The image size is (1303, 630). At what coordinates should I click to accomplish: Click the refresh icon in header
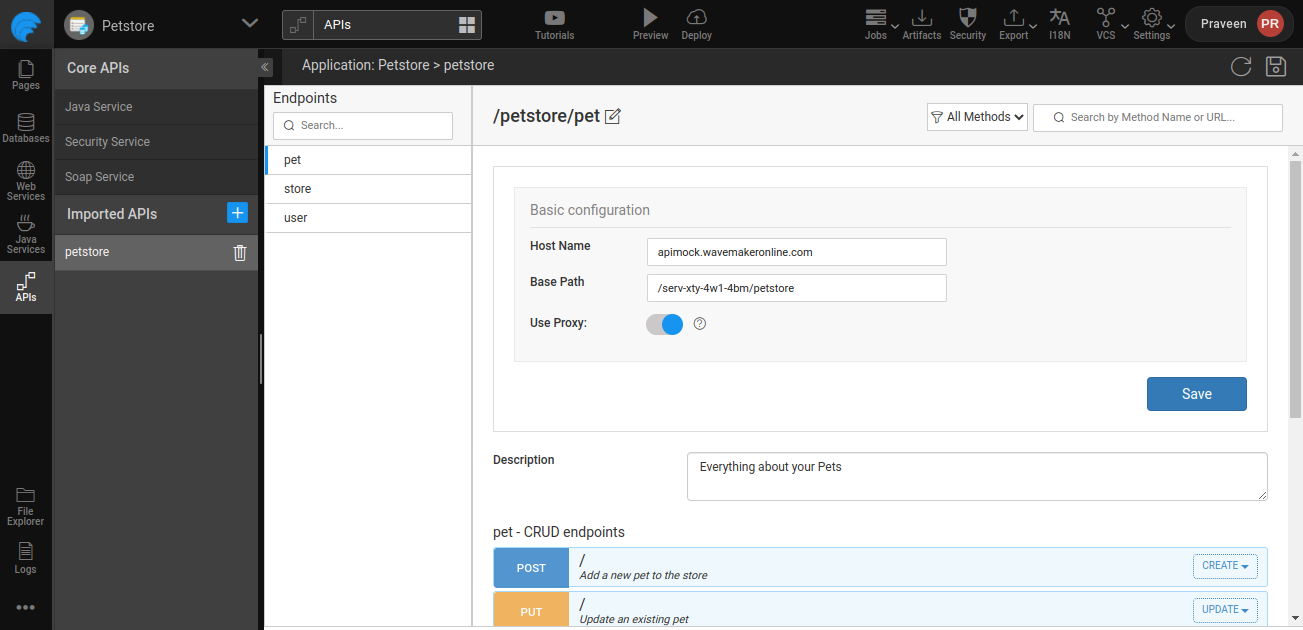[1241, 67]
